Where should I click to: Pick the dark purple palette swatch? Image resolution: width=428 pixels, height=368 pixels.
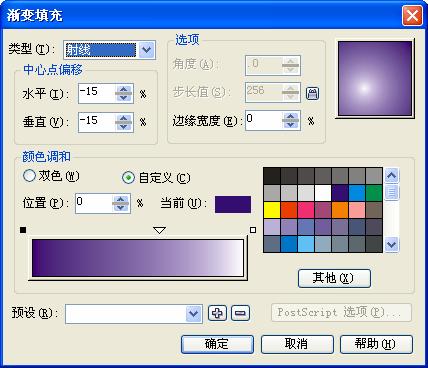[340, 193]
